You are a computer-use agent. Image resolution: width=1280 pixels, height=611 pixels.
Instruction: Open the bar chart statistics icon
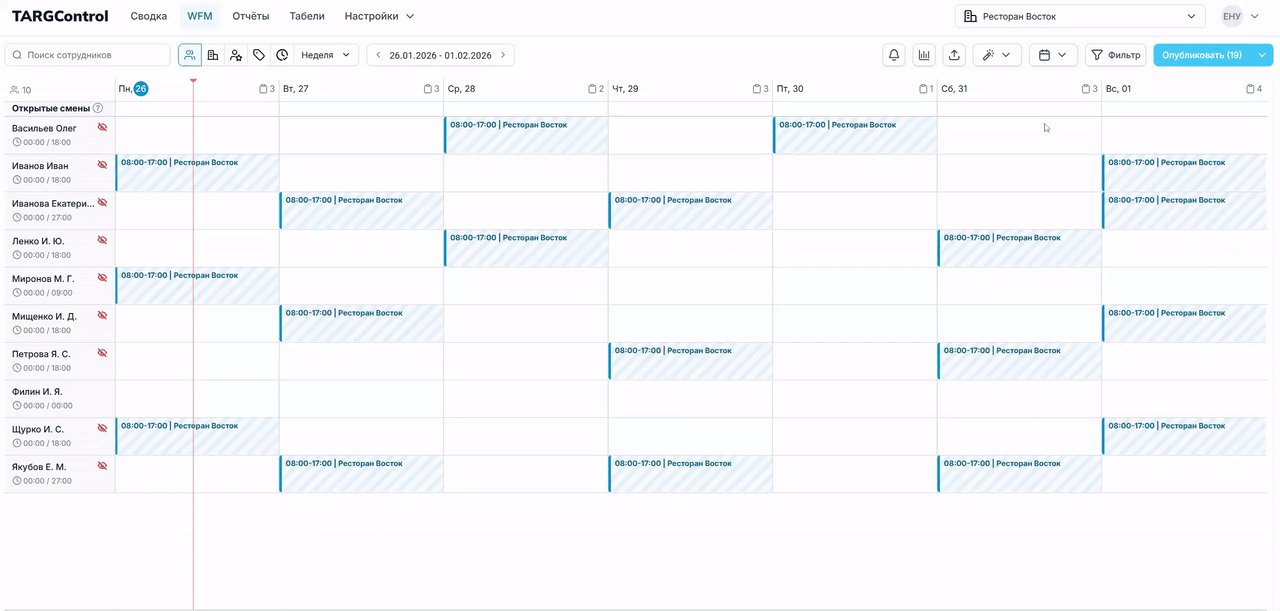924,55
